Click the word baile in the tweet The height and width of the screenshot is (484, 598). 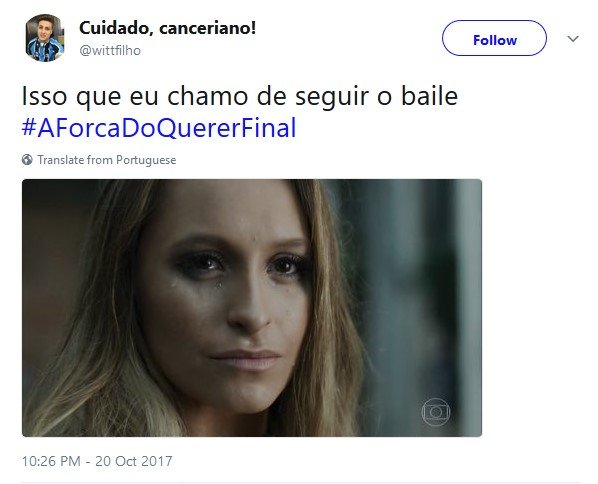pos(429,96)
